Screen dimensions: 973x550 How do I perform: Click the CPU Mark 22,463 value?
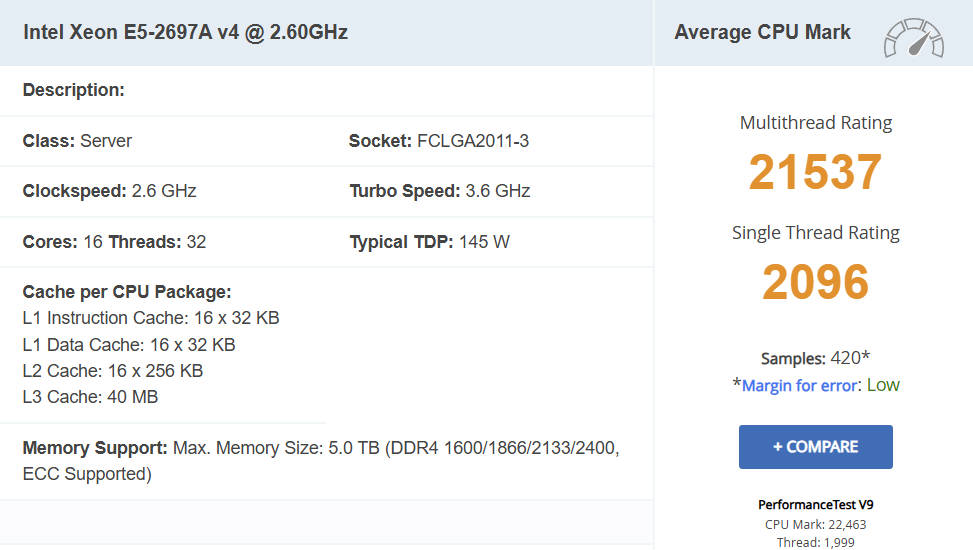coord(815,524)
